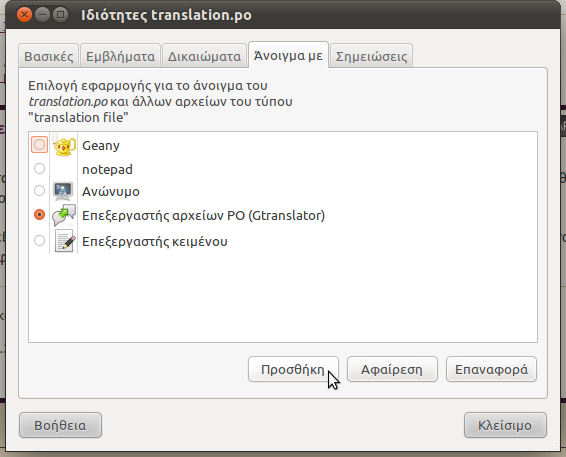Select the Geany radio button
The width and height of the screenshot is (566, 457).
pyautogui.click(x=39, y=145)
